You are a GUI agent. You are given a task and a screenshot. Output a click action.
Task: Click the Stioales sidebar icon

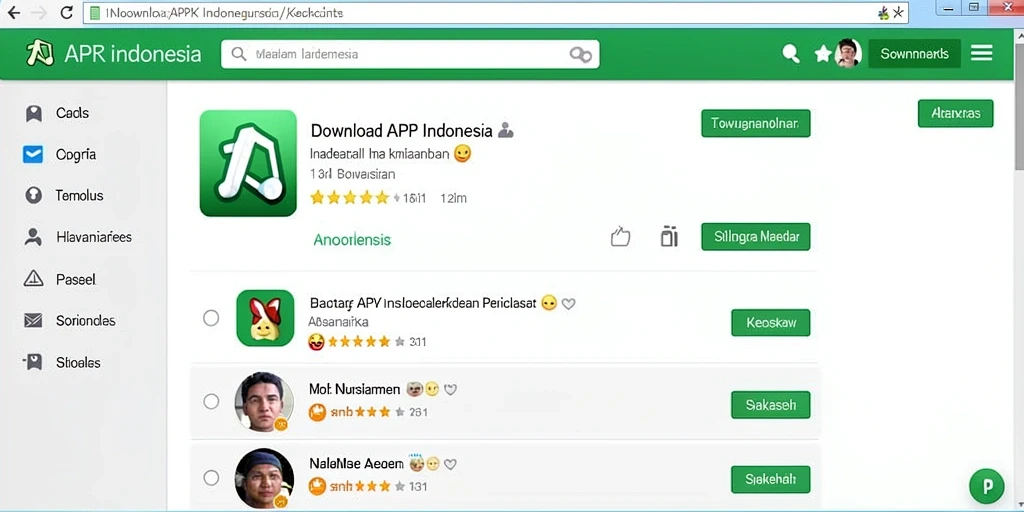[33, 362]
